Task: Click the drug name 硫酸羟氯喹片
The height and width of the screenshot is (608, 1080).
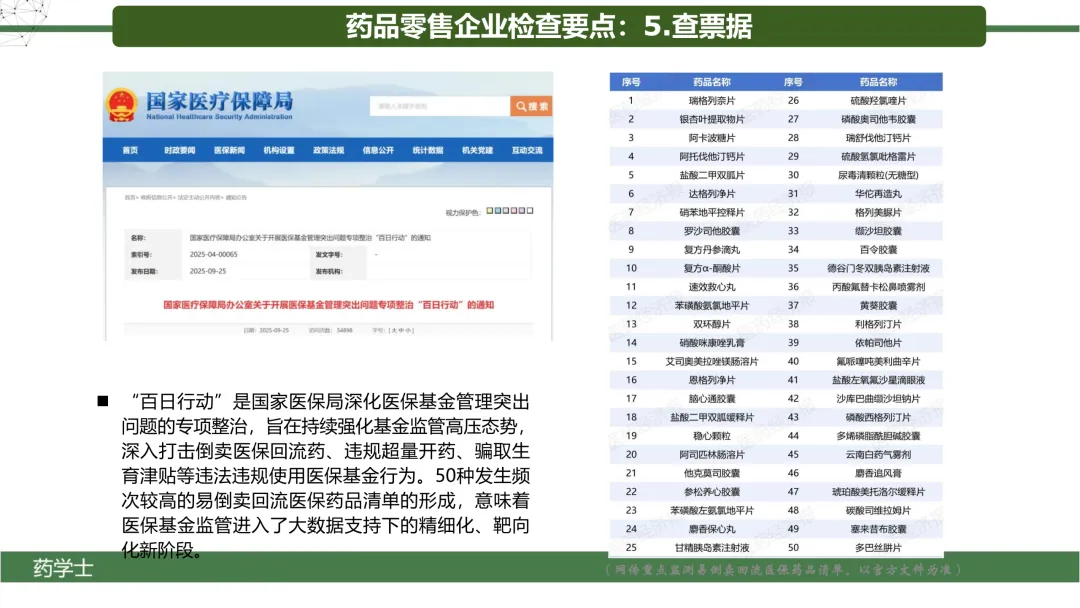Action: coord(878,101)
